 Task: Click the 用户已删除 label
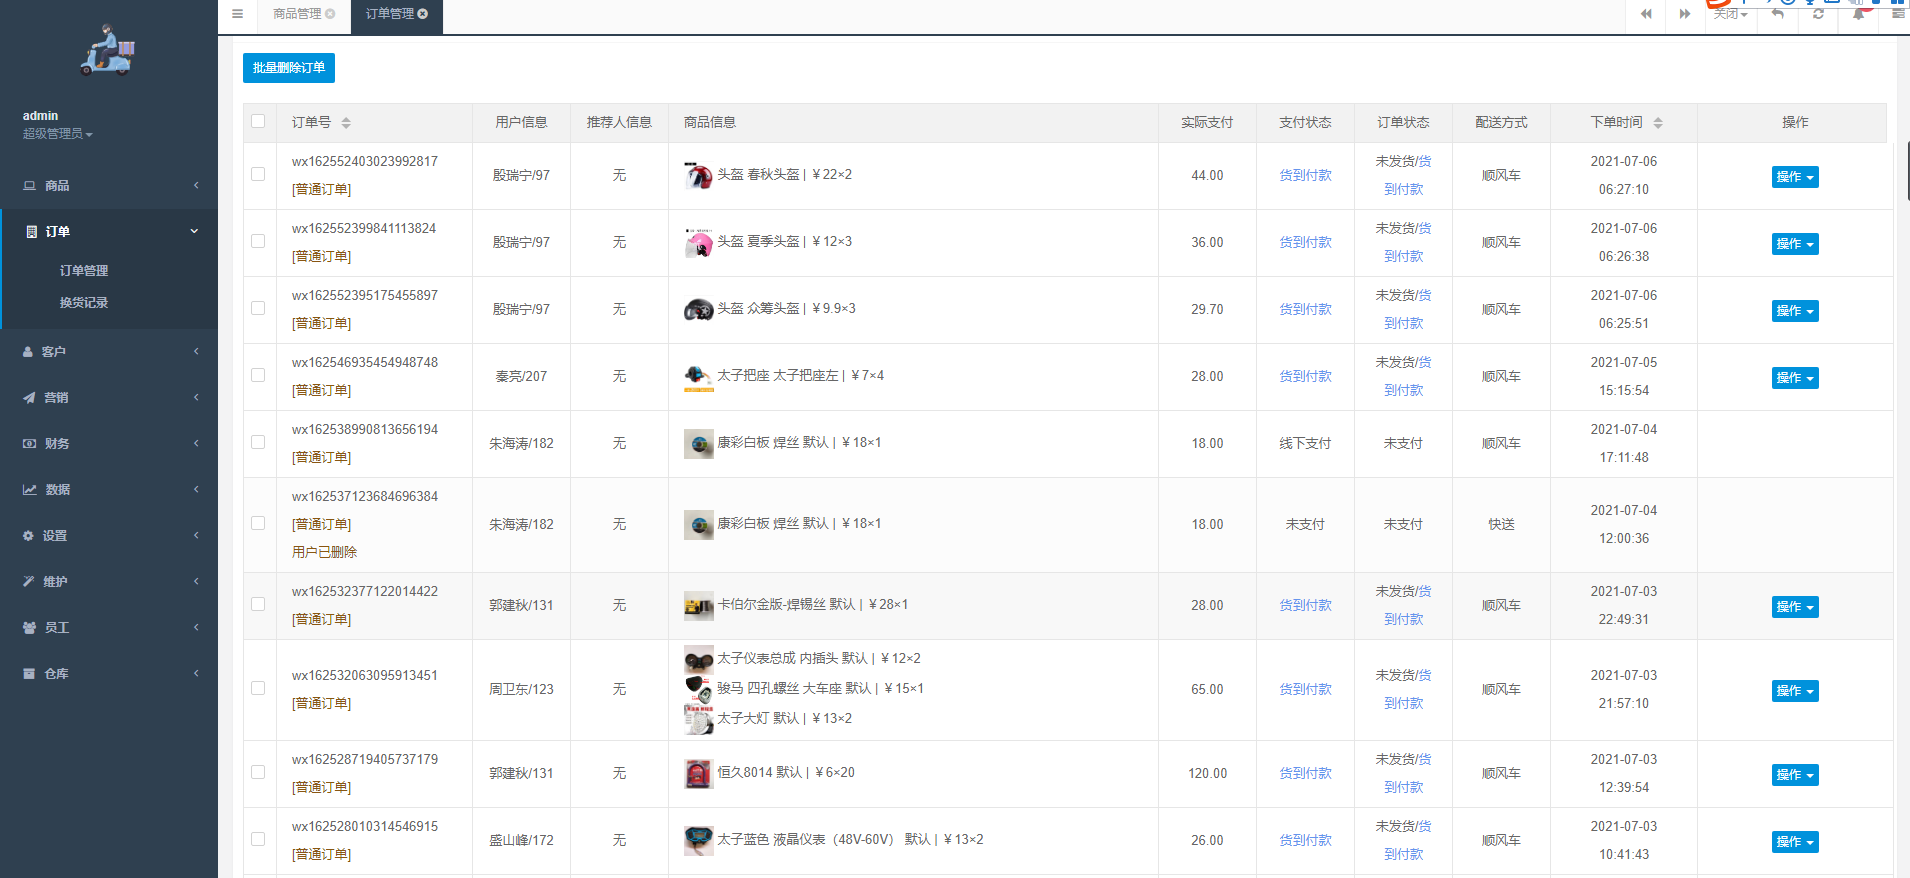pos(324,552)
